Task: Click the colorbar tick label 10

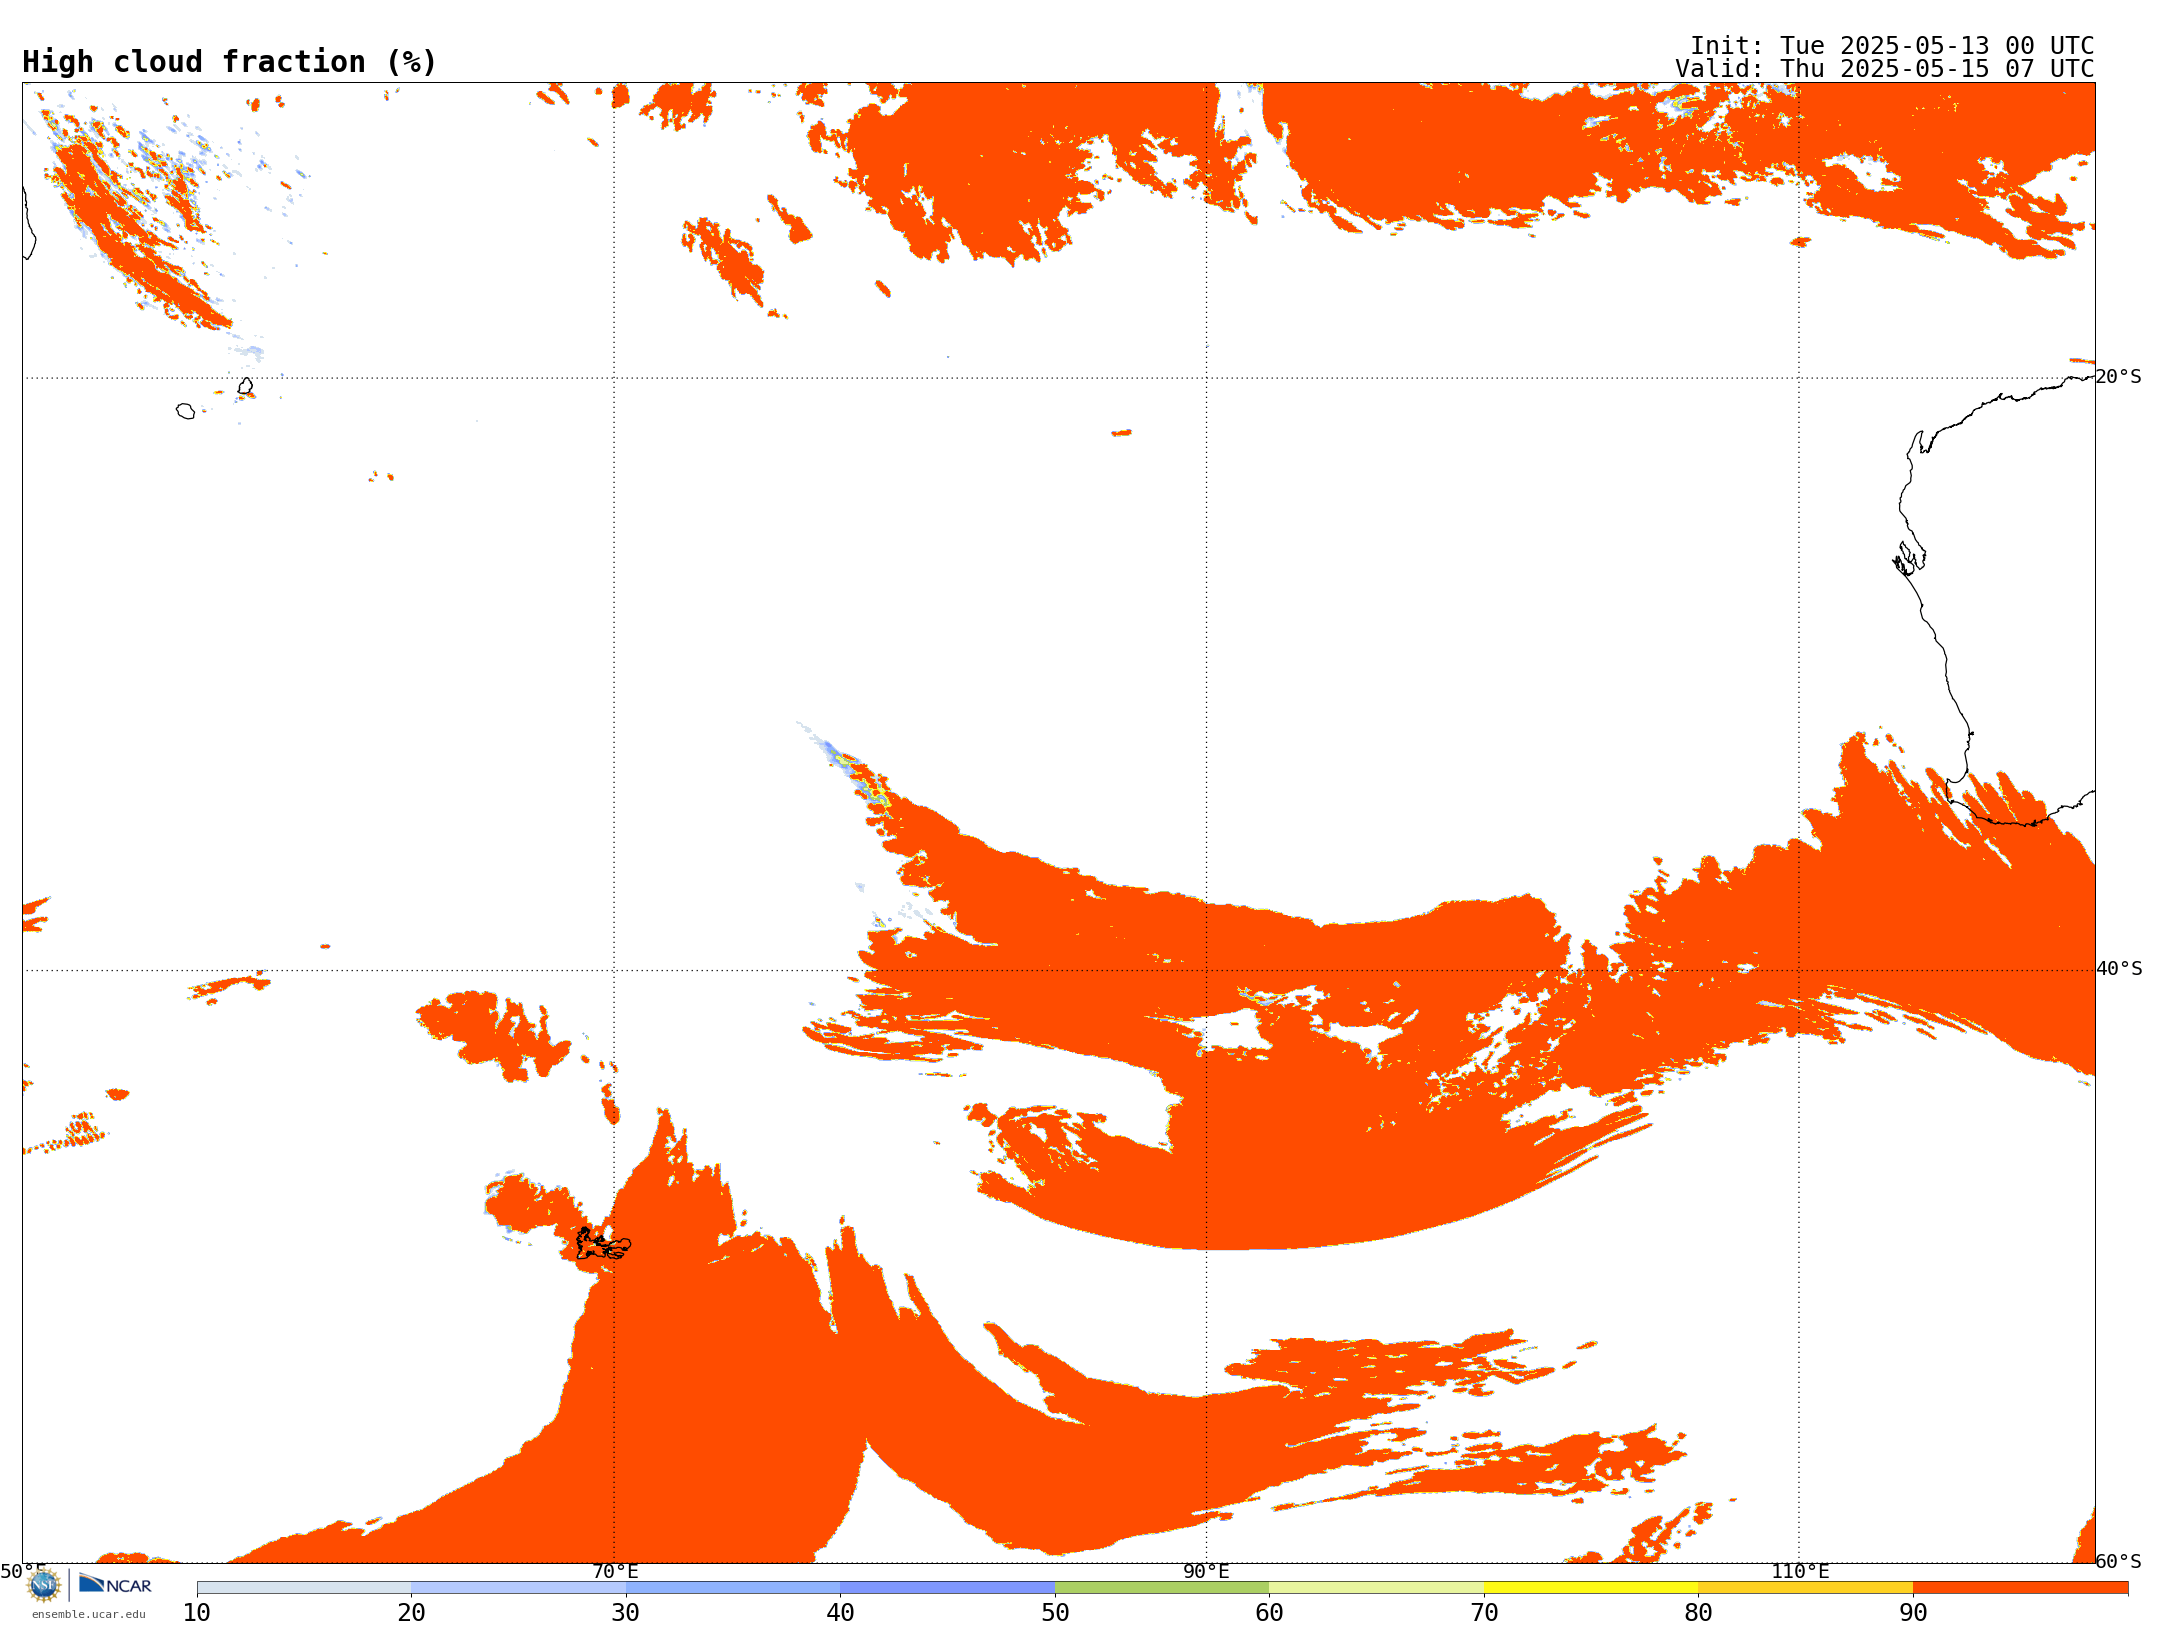Action: (197, 1613)
